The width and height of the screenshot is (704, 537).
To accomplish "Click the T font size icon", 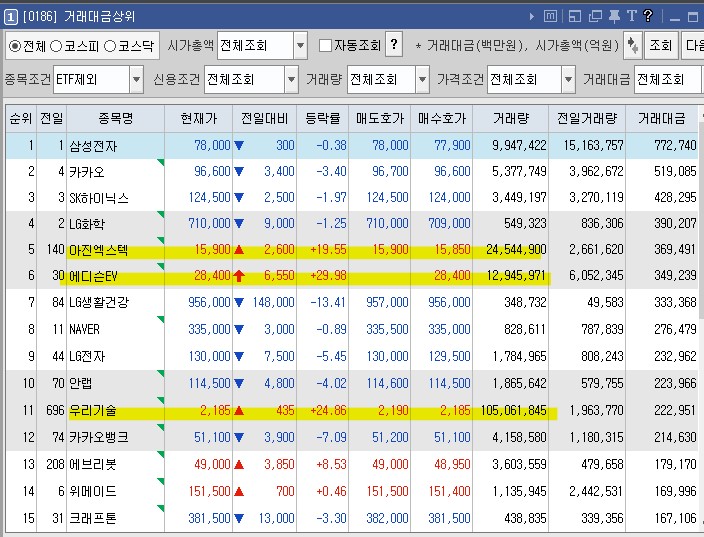I will 632,17.
